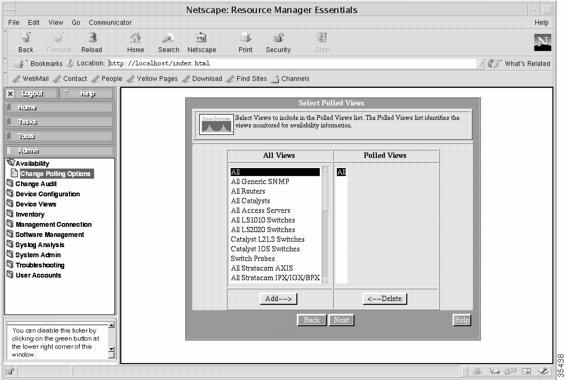Expand the Syslog Analysis folder
The width and height of the screenshot is (566, 380).
35,245
